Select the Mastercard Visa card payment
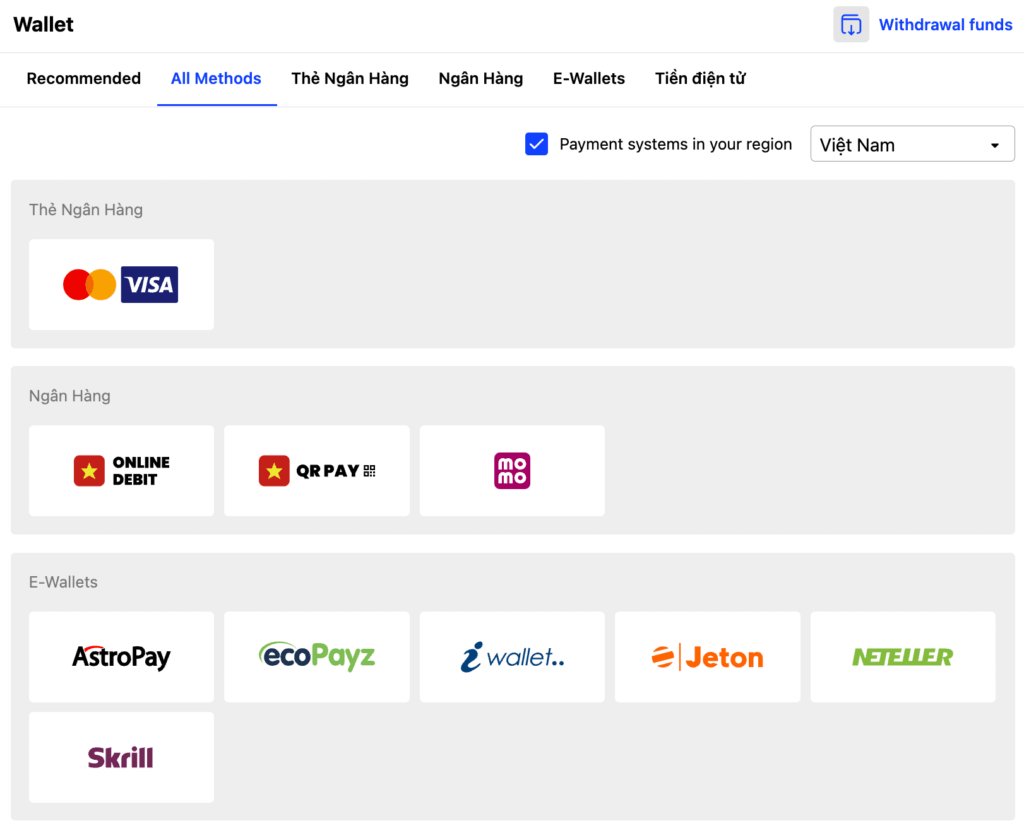 coord(121,285)
